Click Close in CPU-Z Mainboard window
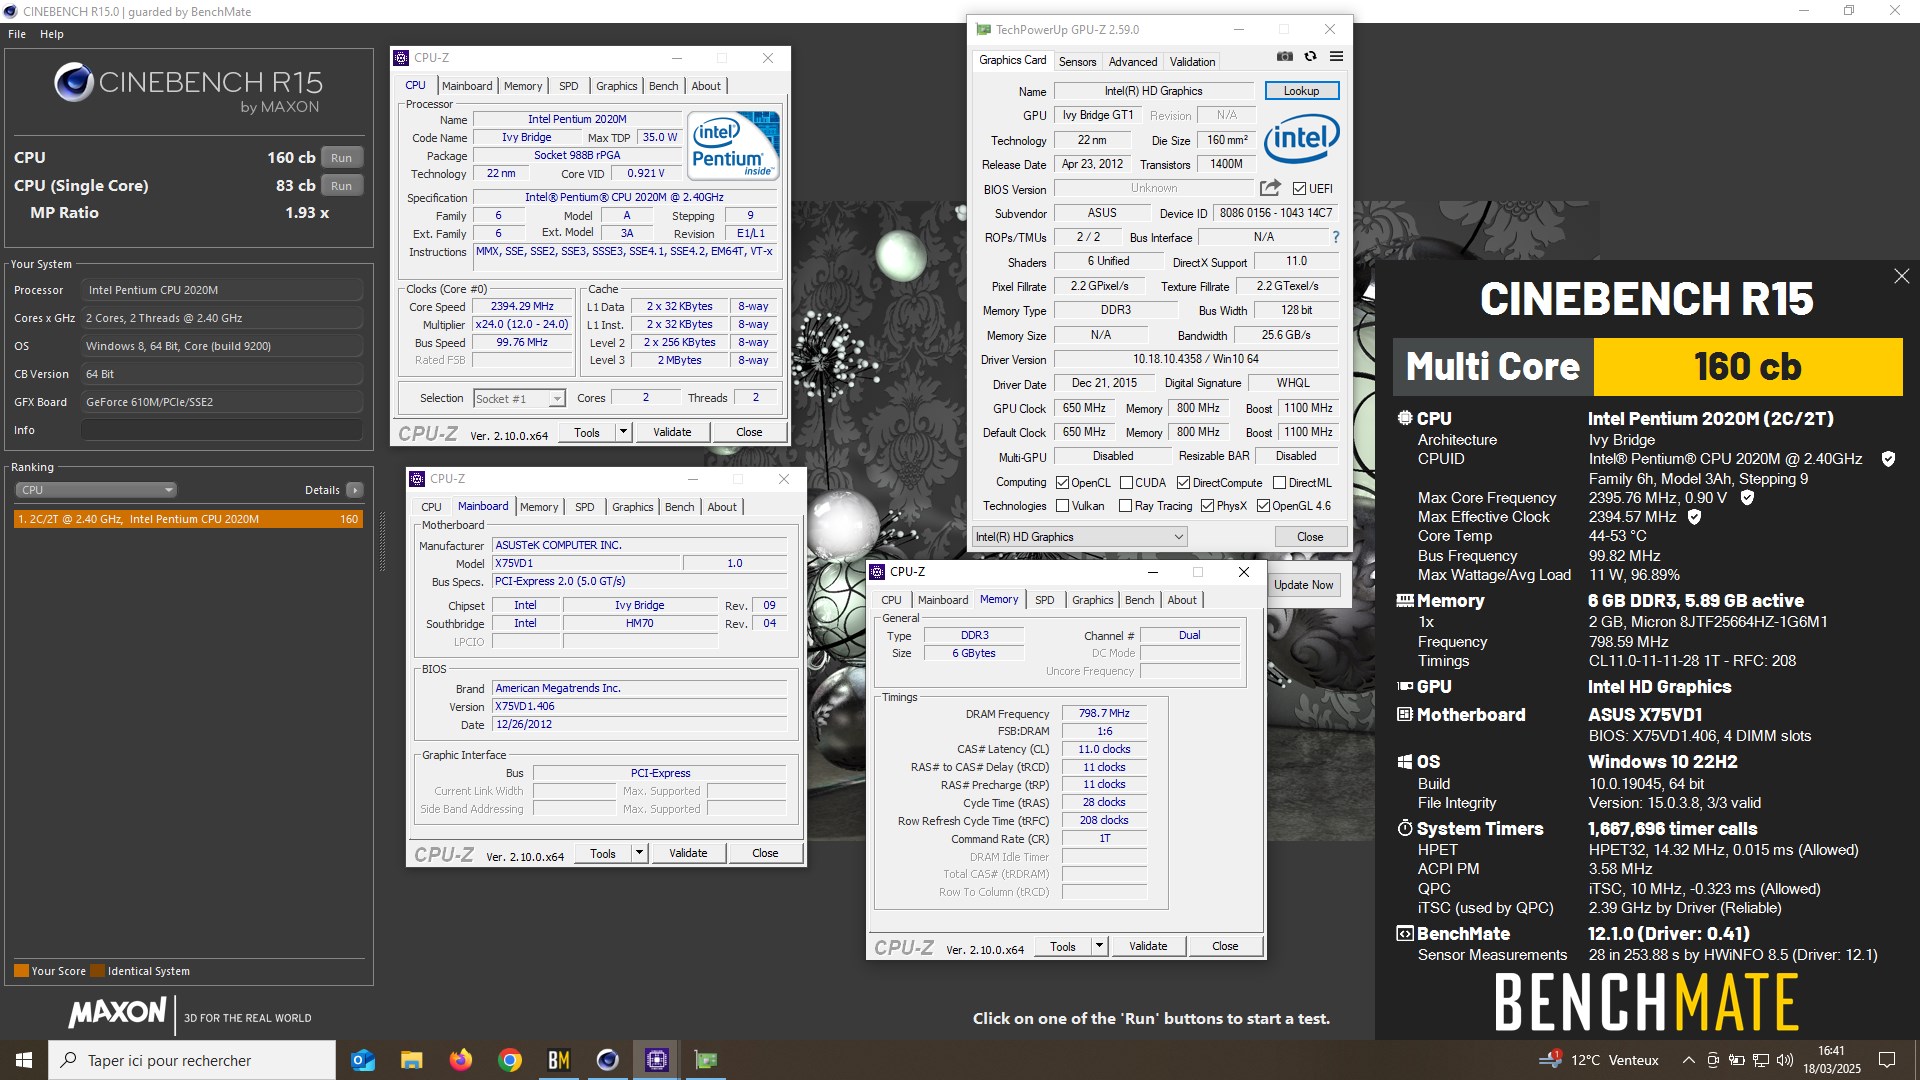 coord(765,853)
